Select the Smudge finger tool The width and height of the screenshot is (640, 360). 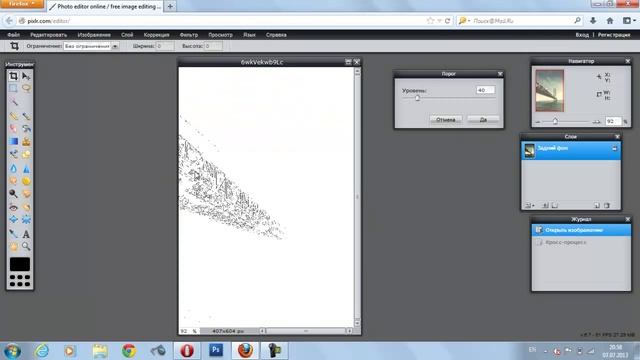[13, 181]
